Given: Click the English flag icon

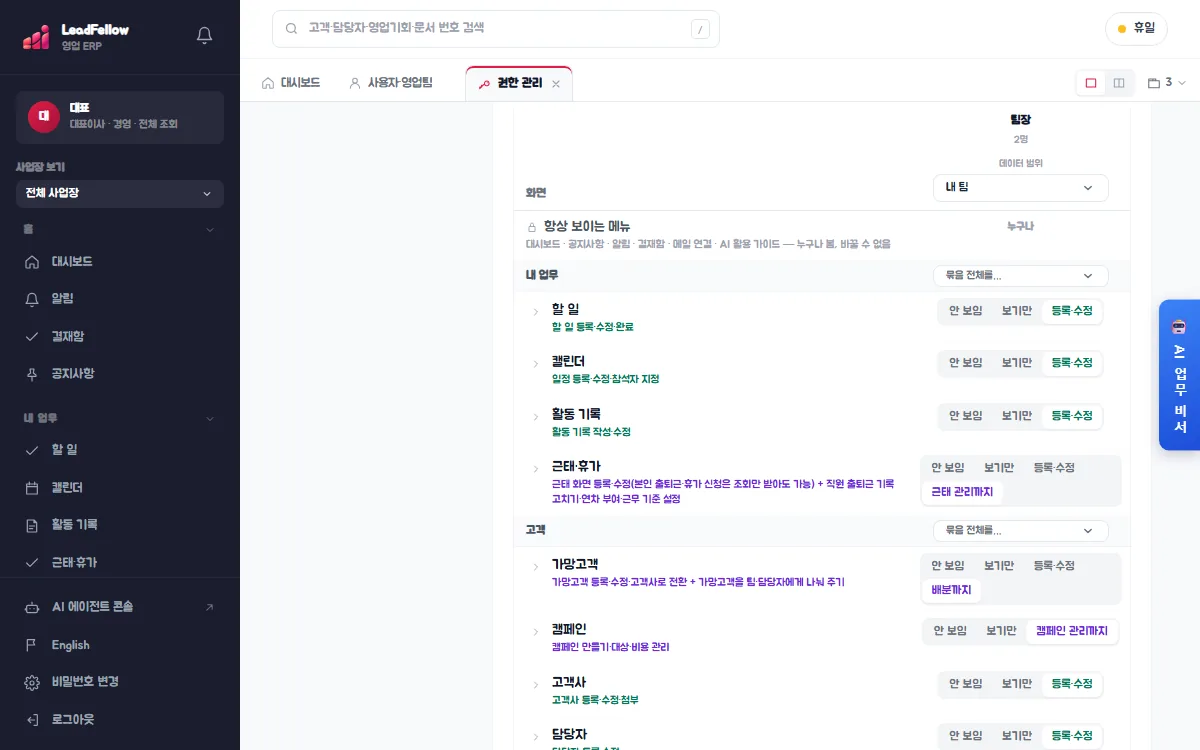Looking at the screenshot, I should [x=32, y=645].
